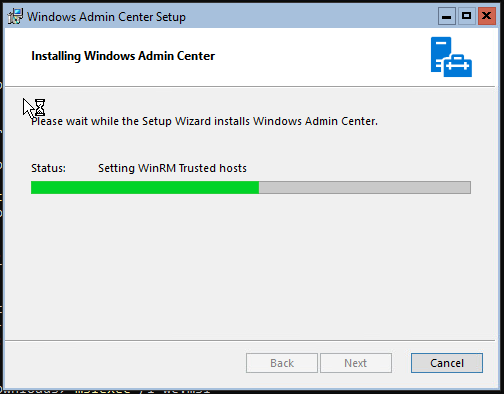Click the empty gray area below the progress bar

pos(250,267)
